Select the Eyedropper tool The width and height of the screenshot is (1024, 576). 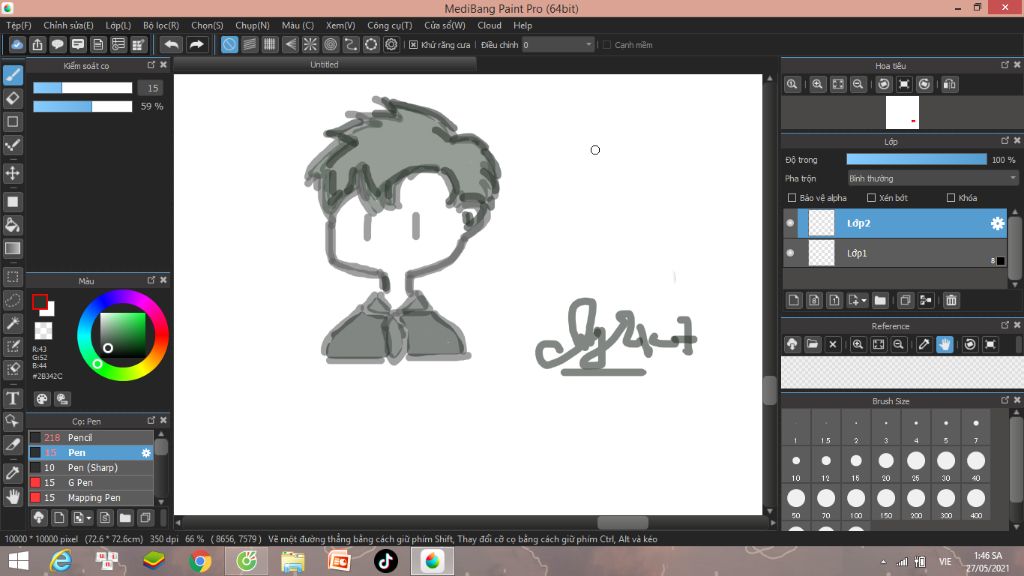tap(13, 473)
